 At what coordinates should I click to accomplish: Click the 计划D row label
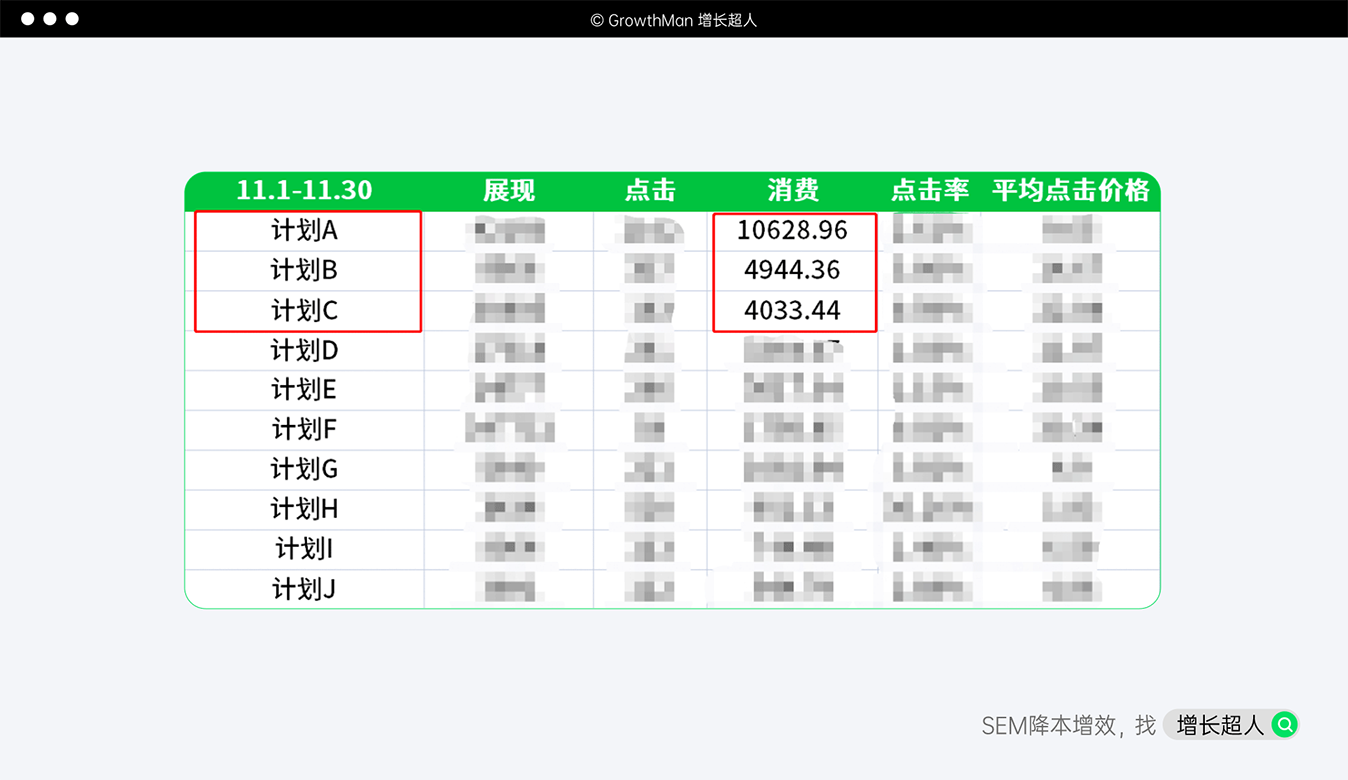point(304,350)
